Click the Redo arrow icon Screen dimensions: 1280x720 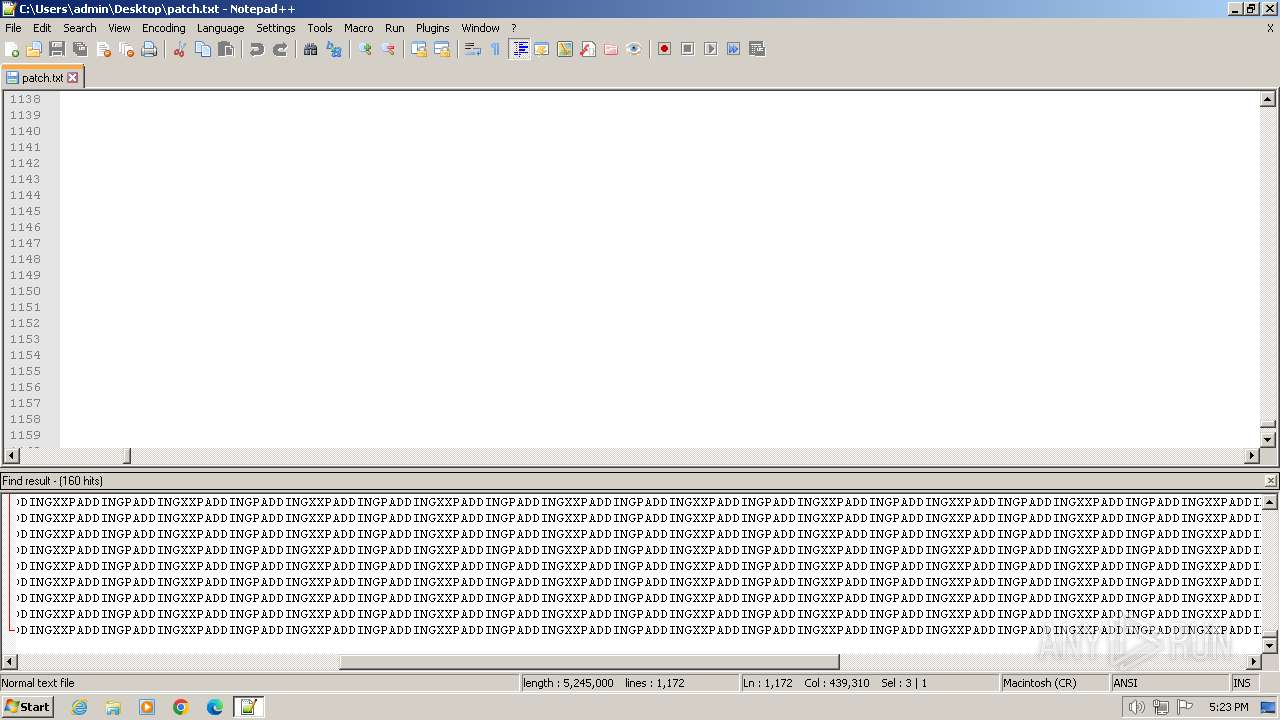(x=280, y=49)
